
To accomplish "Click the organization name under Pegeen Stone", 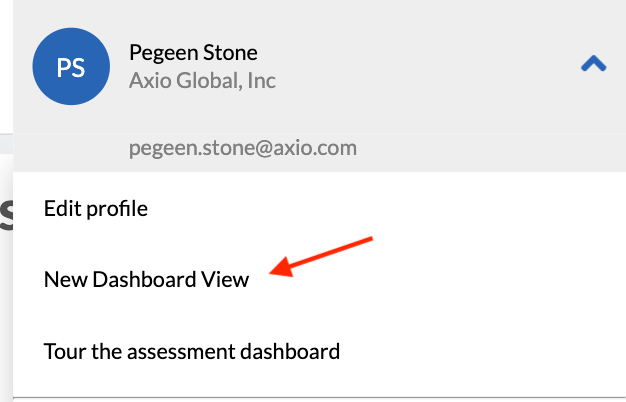I will click(202, 80).
